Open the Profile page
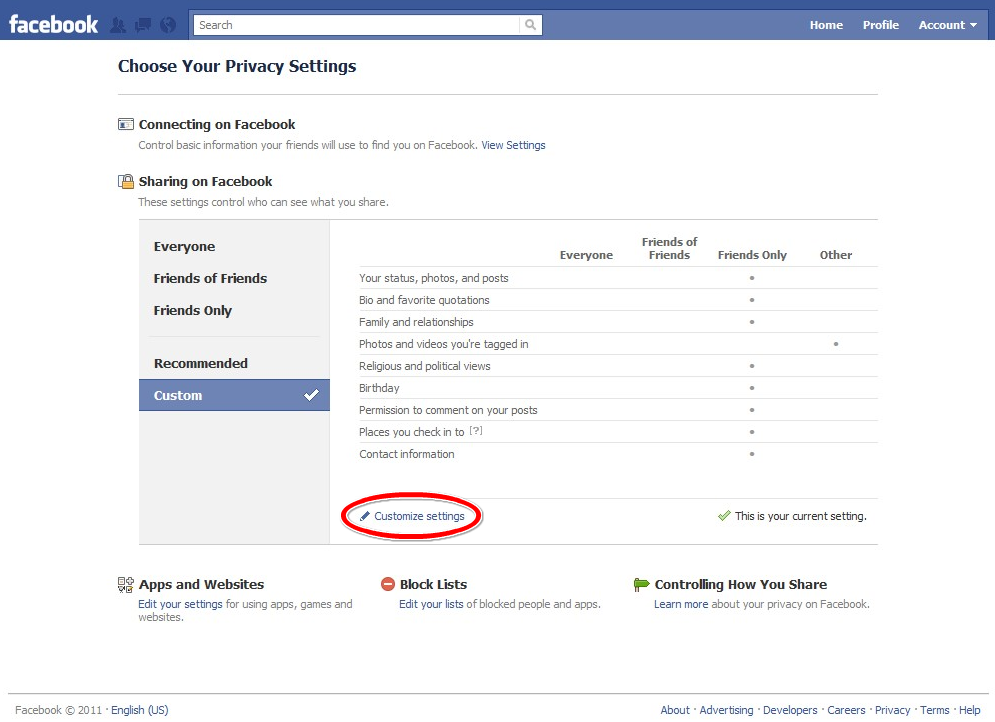 coord(881,25)
